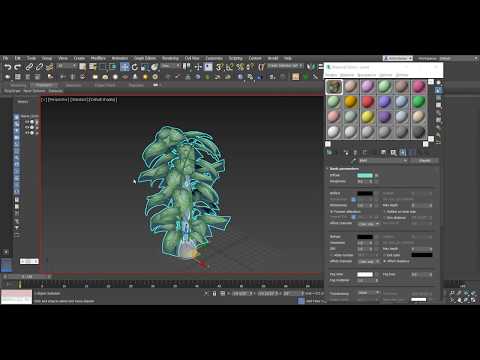The height and width of the screenshot is (360, 480).
Task: Select the red sphere sample slot
Action: point(368,102)
